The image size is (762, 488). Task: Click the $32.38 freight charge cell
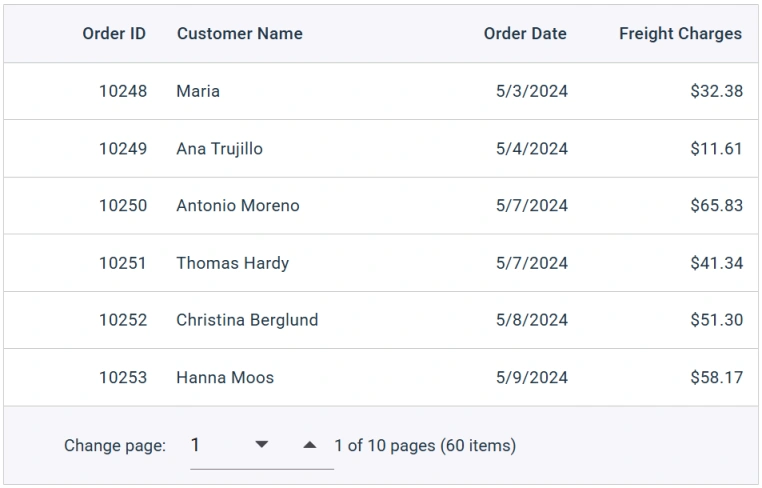click(716, 91)
